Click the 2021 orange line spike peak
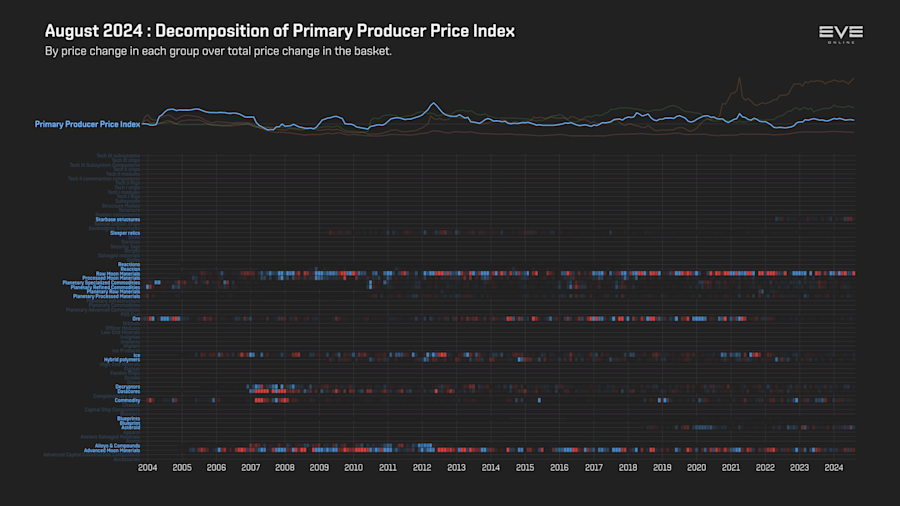 739,78
